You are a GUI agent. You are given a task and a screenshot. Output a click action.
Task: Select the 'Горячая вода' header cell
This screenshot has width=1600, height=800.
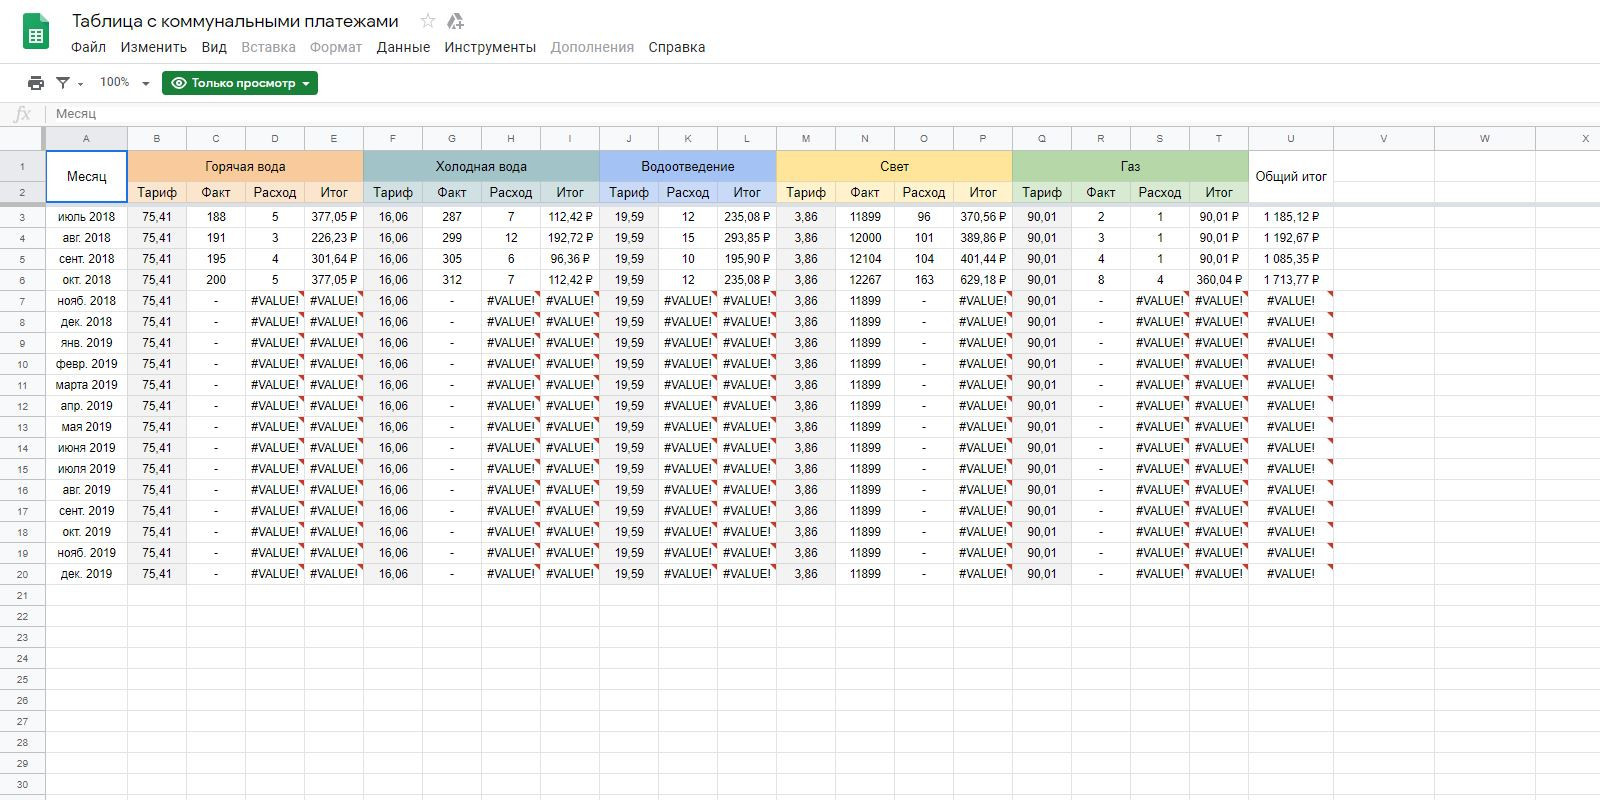coord(245,166)
